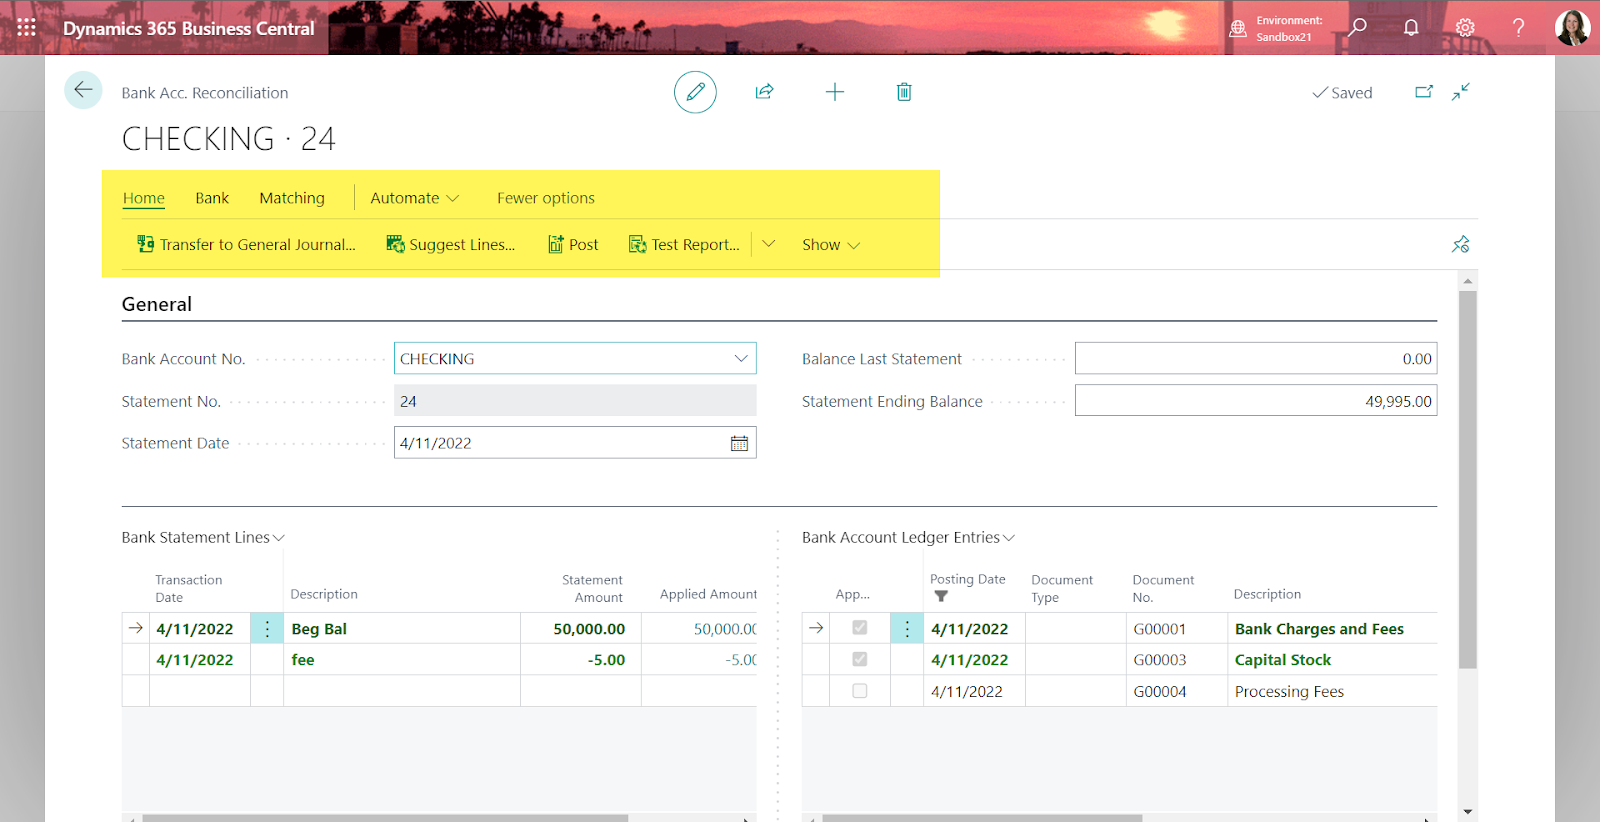
Task: Click the Transaction Date column header
Action: [189, 588]
